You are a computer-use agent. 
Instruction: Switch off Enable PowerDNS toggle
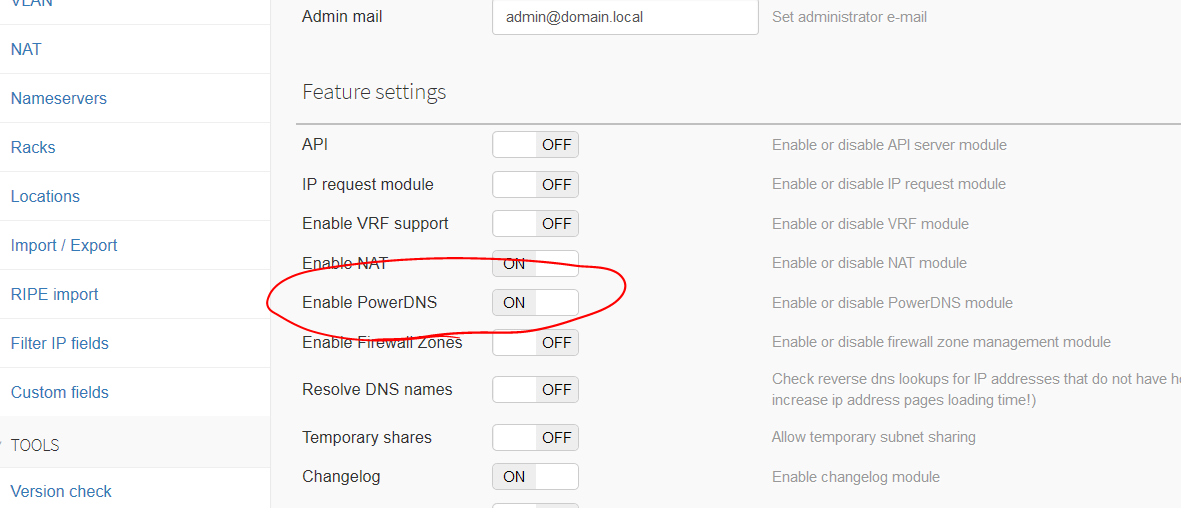[x=535, y=303]
